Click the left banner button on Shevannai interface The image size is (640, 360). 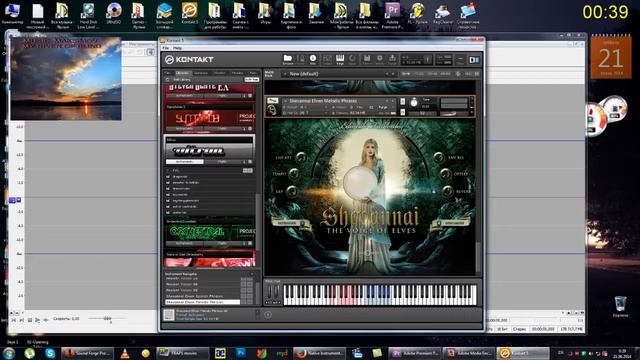pos(290,223)
